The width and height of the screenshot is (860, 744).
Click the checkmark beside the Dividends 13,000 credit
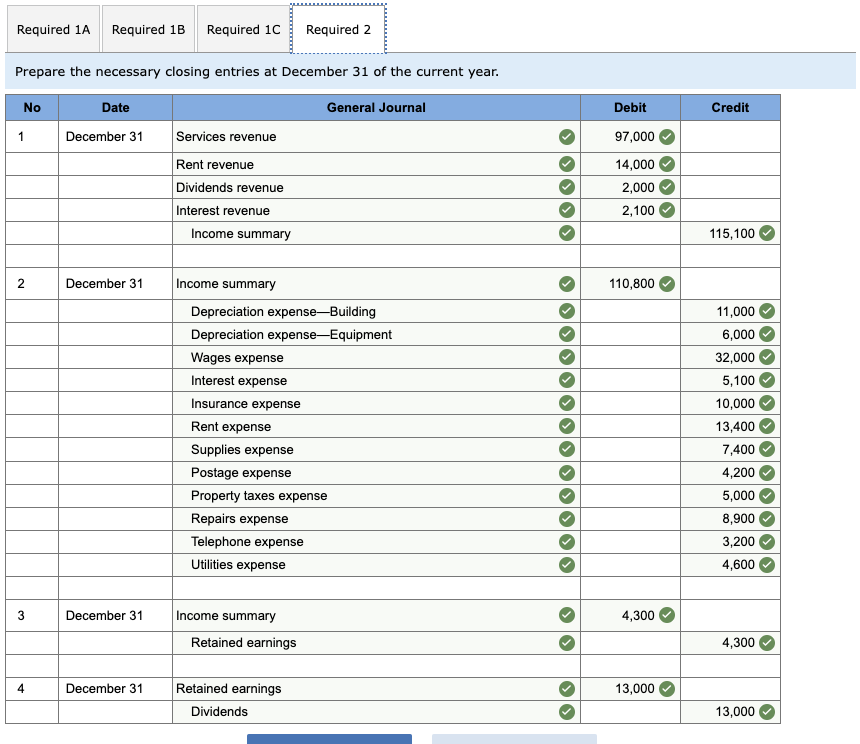coord(767,712)
